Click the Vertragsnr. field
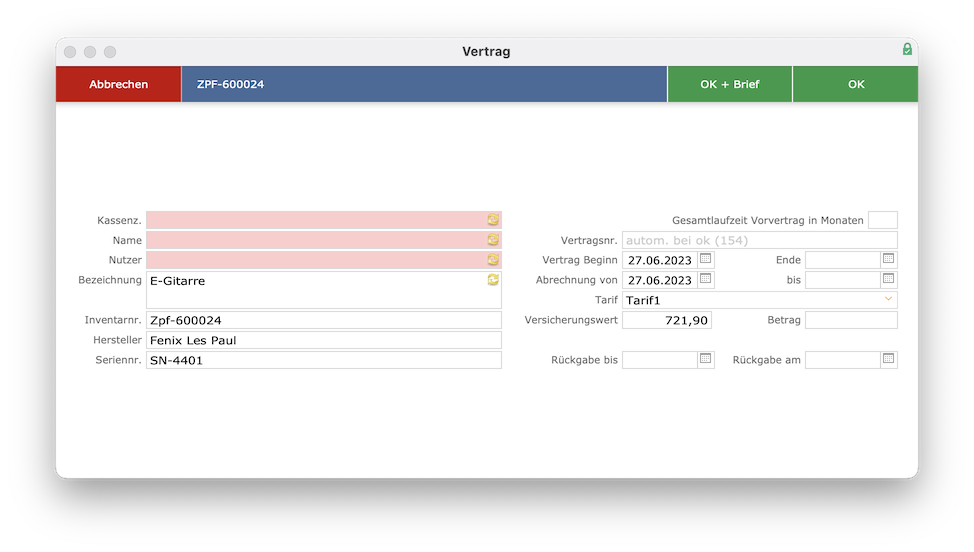This screenshot has height=552, width=974. pos(760,240)
